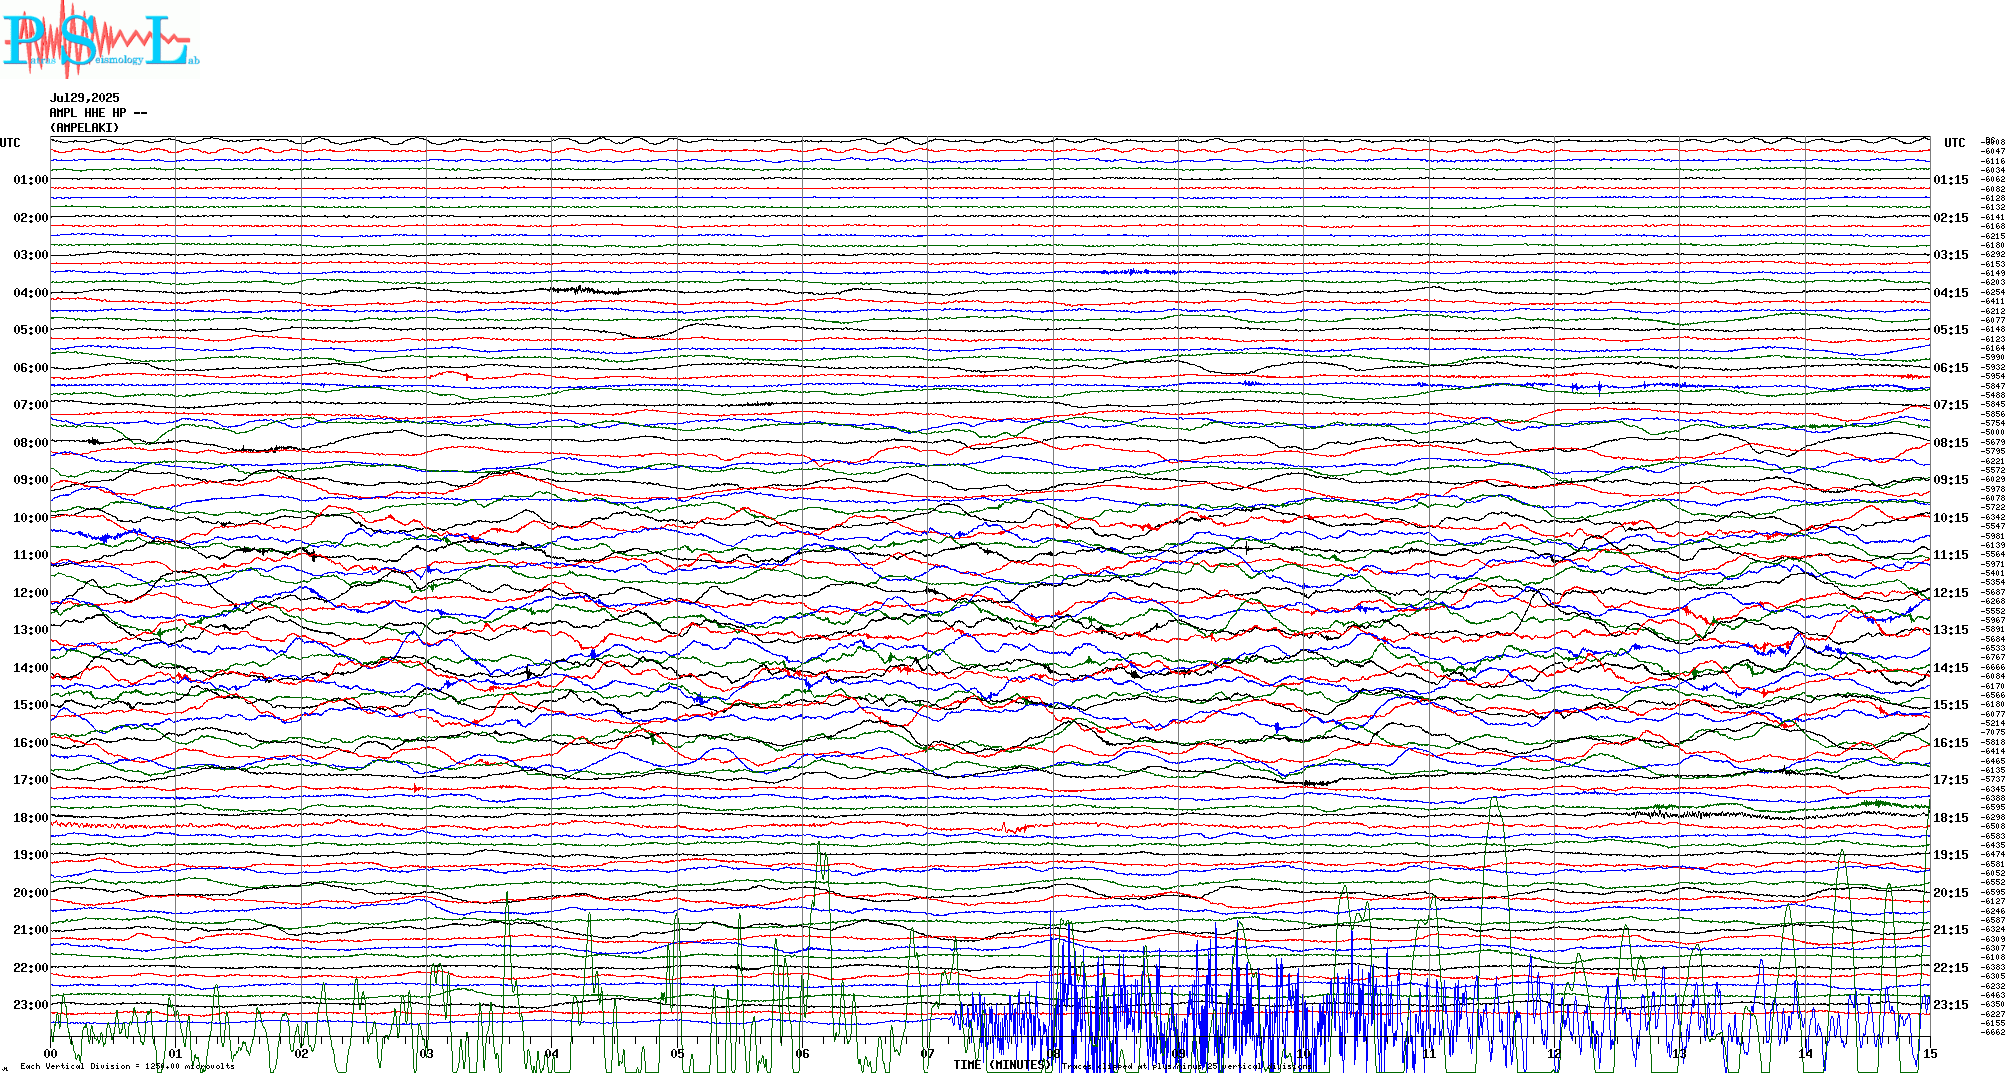Image resolution: width=2010 pixels, height=1080 pixels.
Task: Click the 23:15 right-side time label
Action: coord(1951,1005)
